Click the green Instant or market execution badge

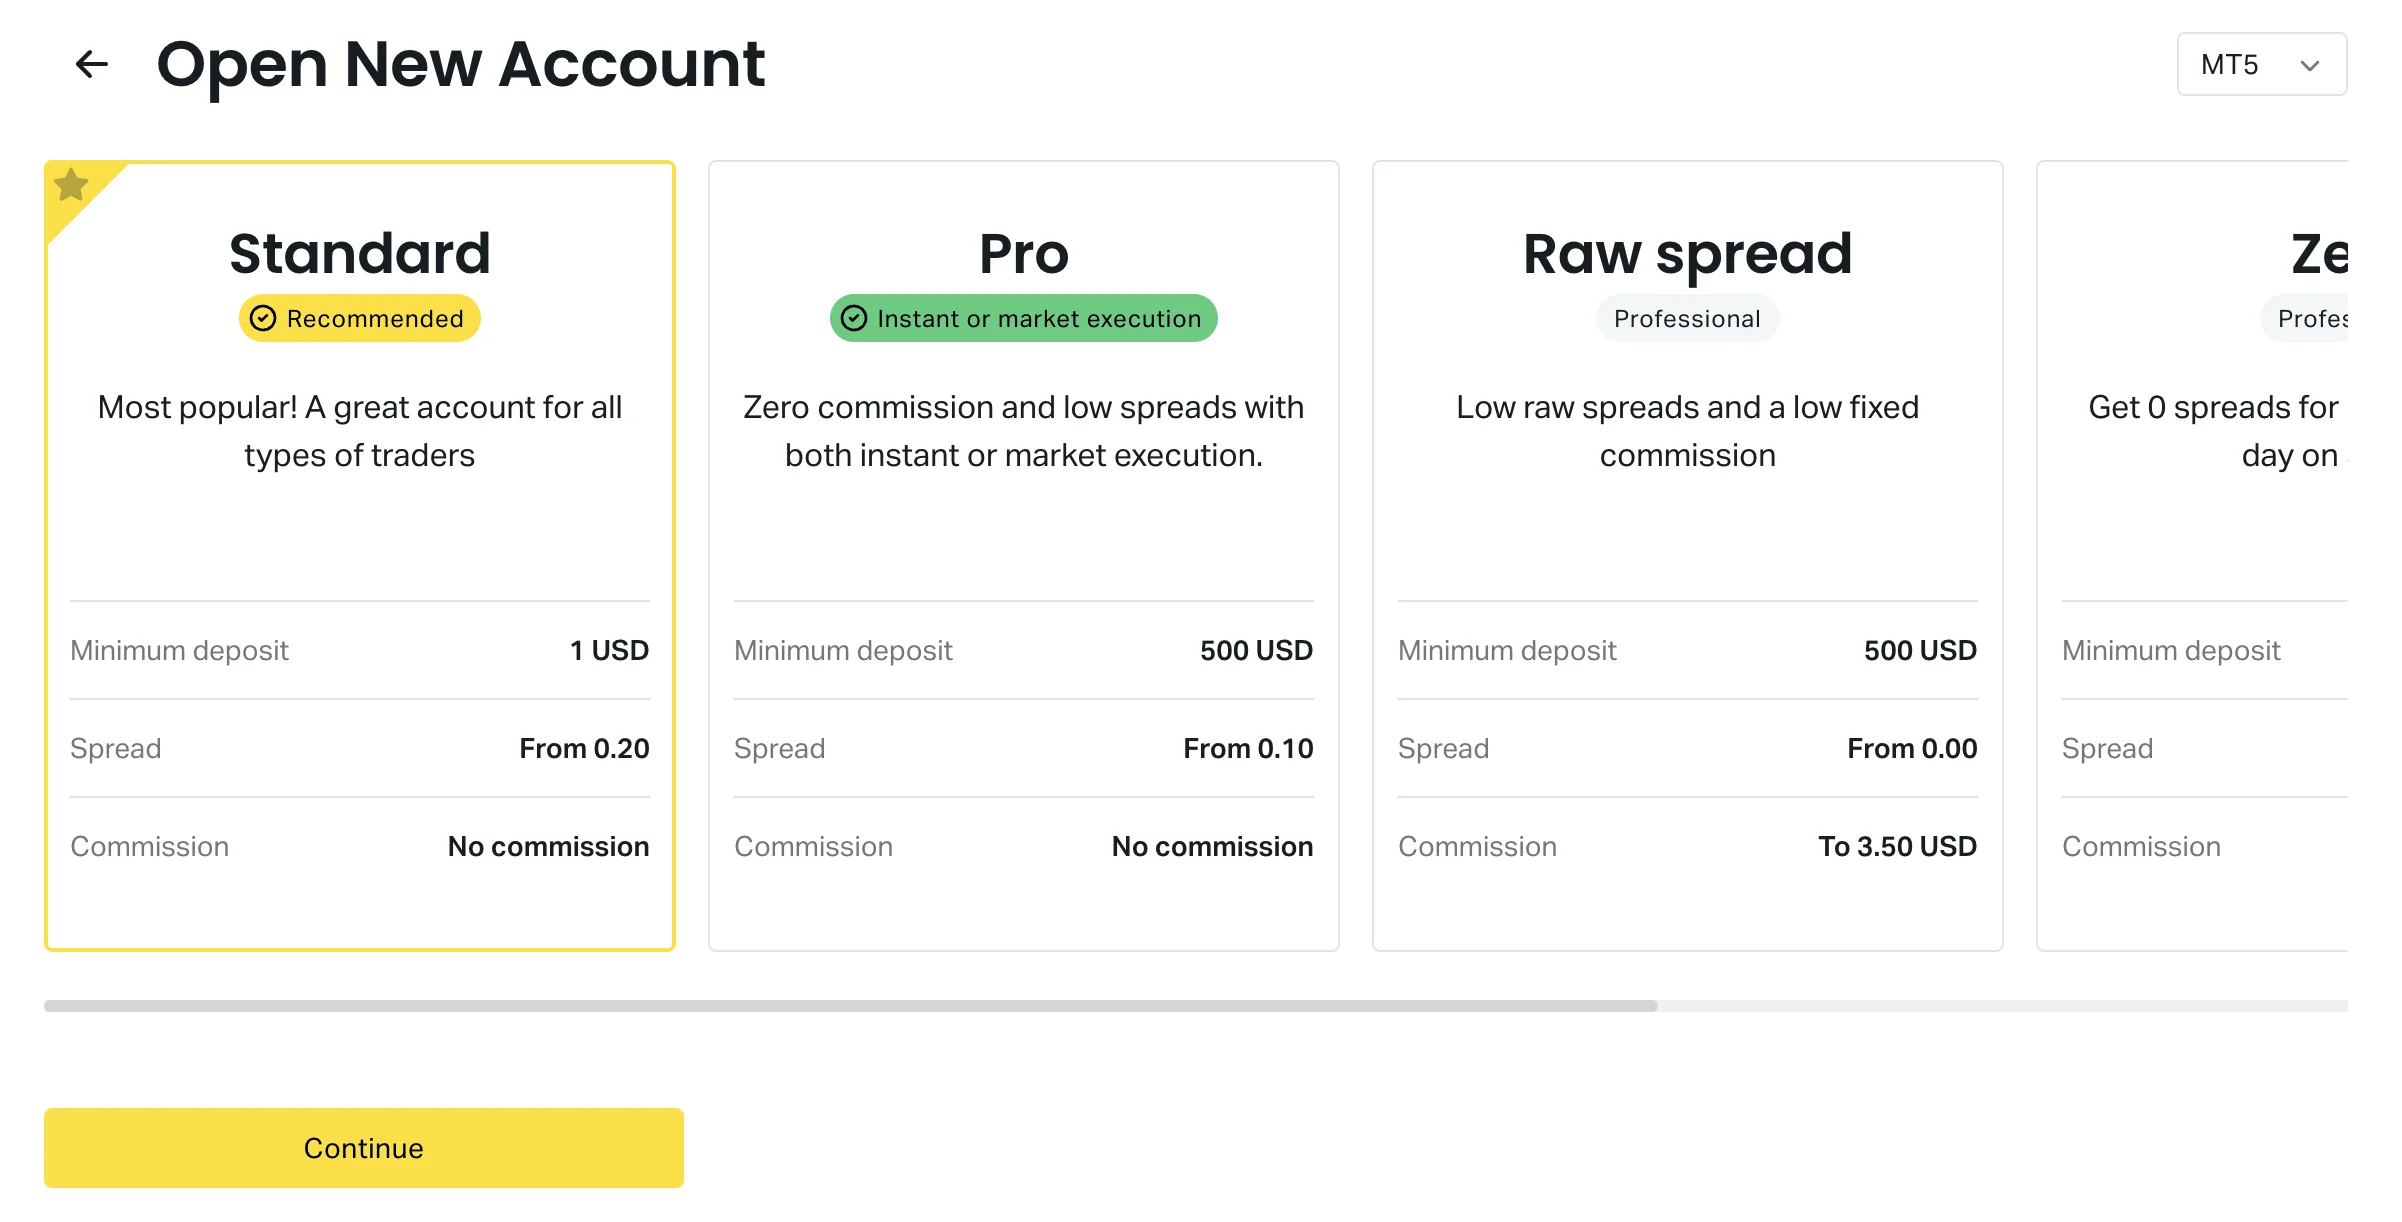pos(1023,318)
